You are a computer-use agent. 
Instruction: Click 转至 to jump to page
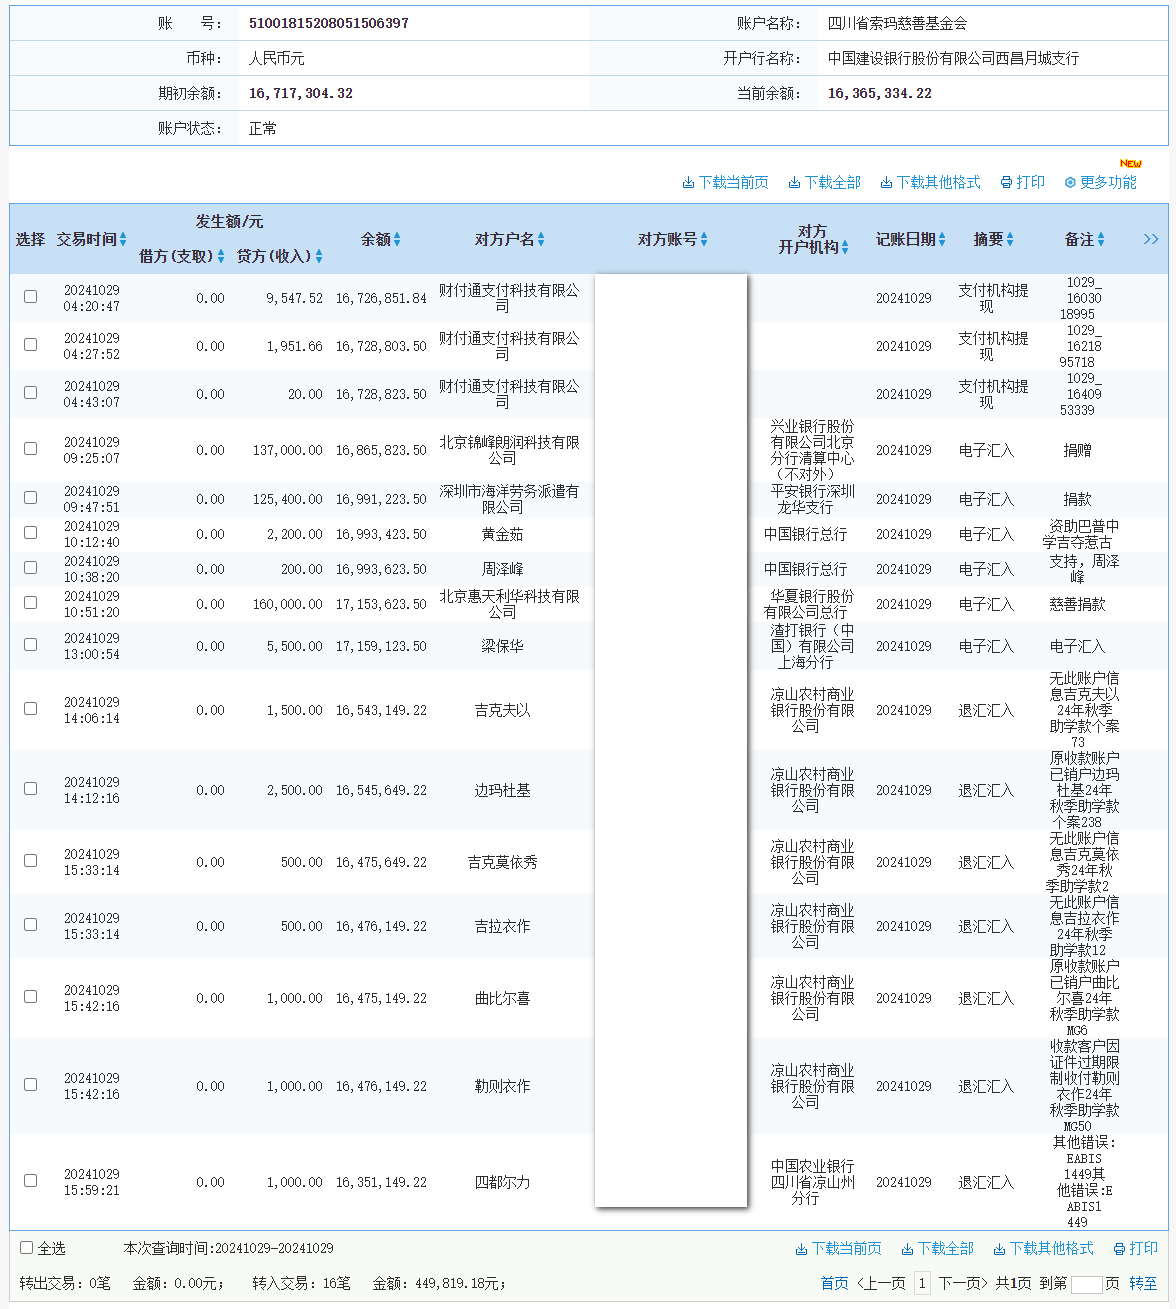pos(1143,1283)
